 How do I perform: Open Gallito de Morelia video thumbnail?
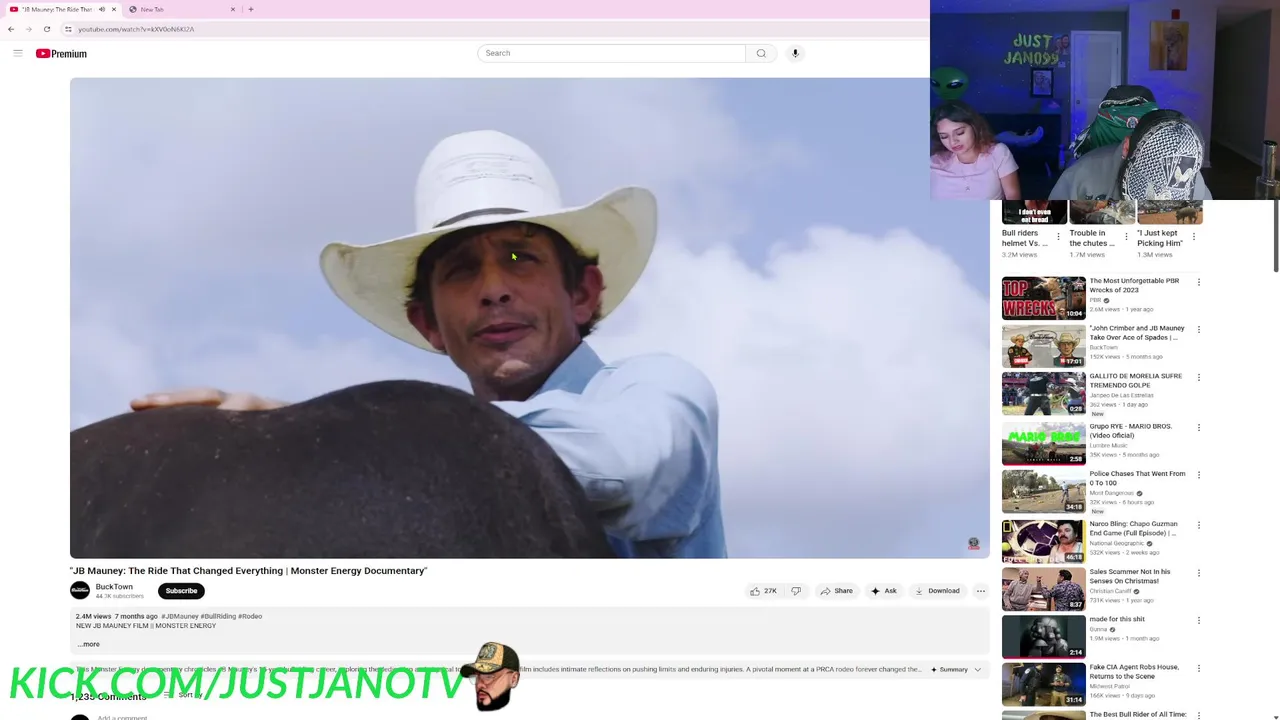pyautogui.click(x=1044, y=394)
